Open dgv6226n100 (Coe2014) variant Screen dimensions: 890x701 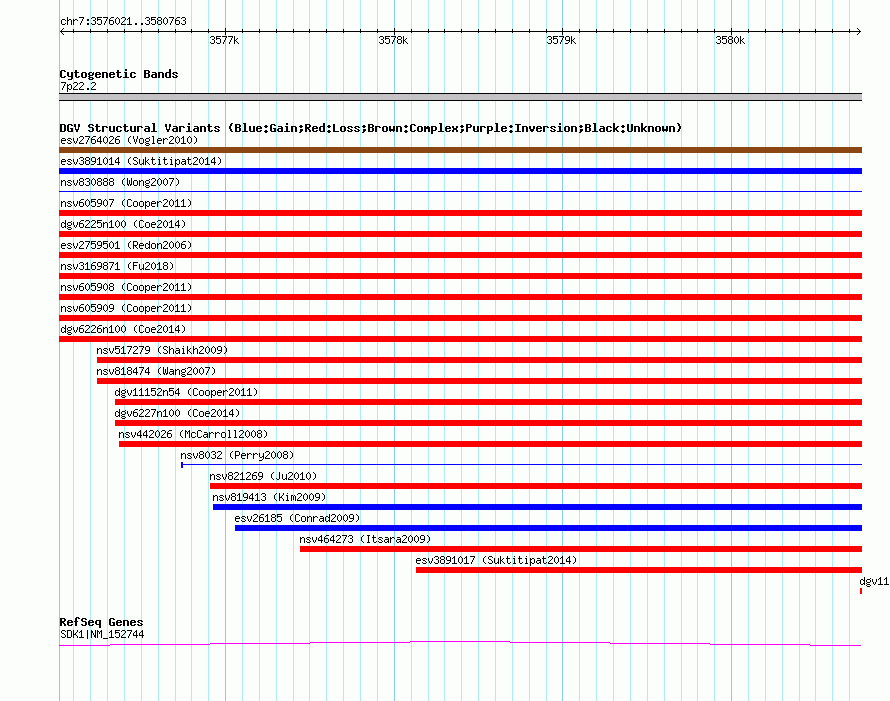[x=123, y=329]
